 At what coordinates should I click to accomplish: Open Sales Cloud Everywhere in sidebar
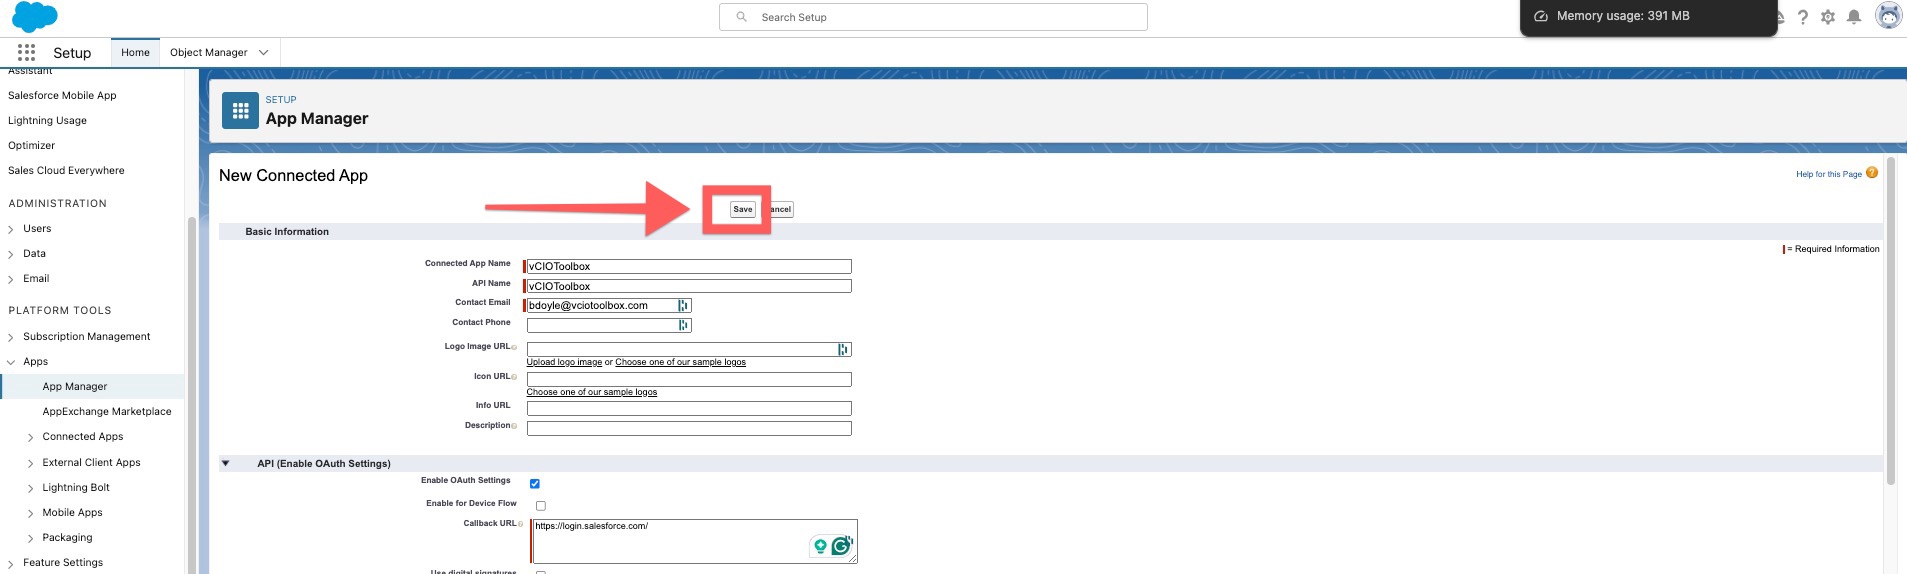(66, 170)
